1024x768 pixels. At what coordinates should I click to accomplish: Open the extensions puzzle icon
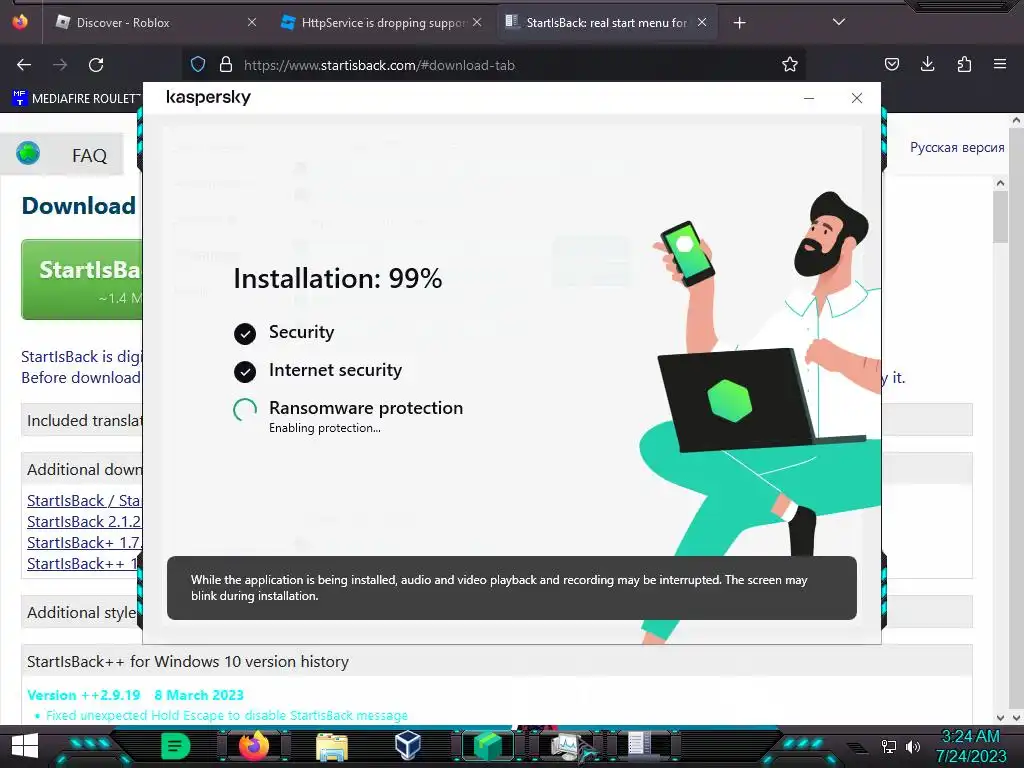(964, 65)
